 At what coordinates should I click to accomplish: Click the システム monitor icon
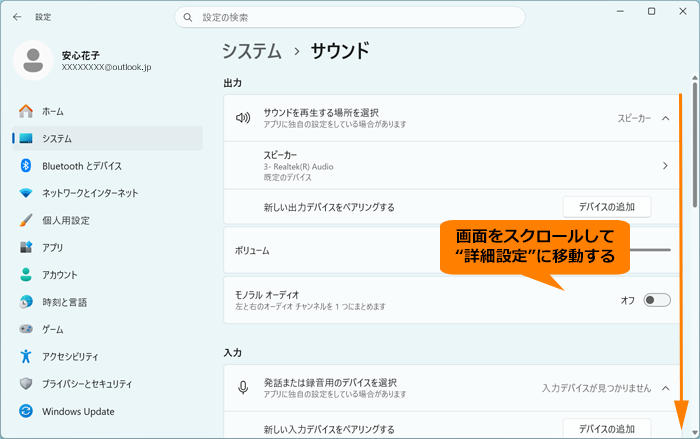(26, 138)
